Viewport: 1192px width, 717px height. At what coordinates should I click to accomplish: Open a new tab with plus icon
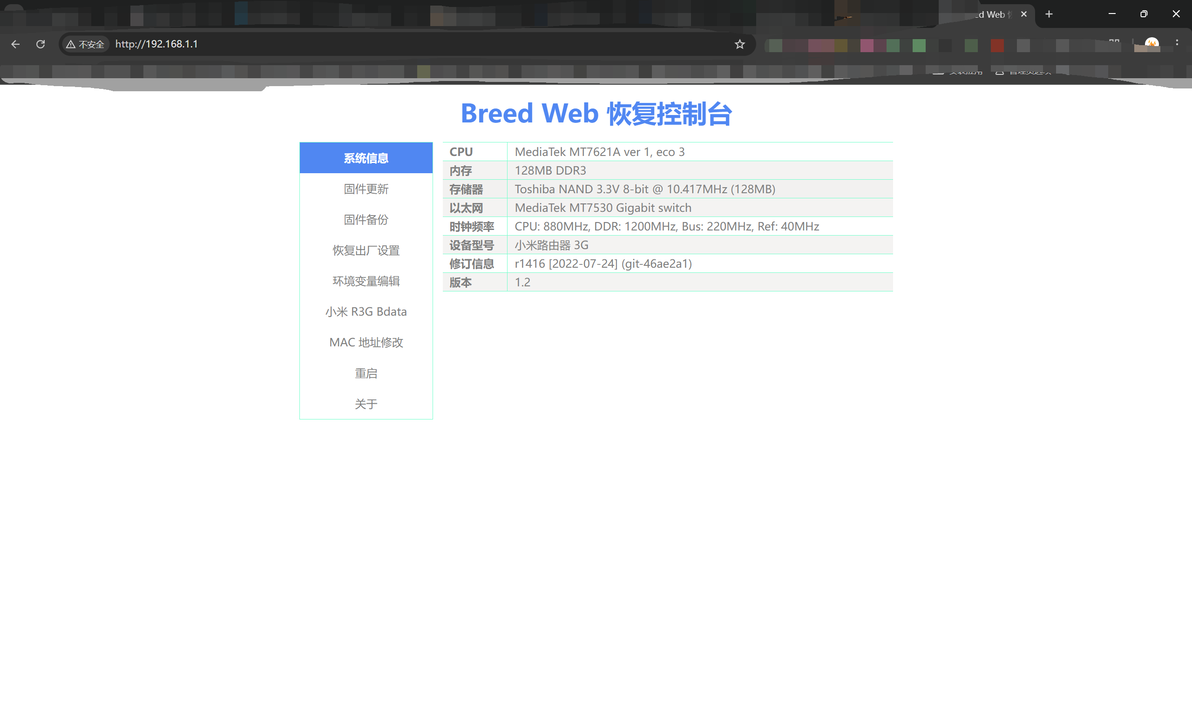point(1049,14)
